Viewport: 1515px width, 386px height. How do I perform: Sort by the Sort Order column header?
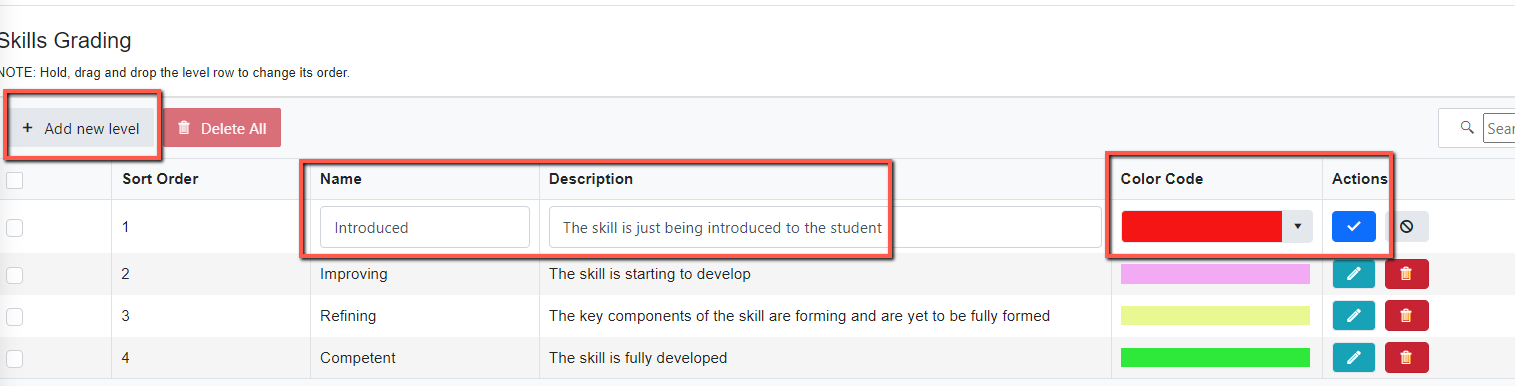[x=160, y=179]
